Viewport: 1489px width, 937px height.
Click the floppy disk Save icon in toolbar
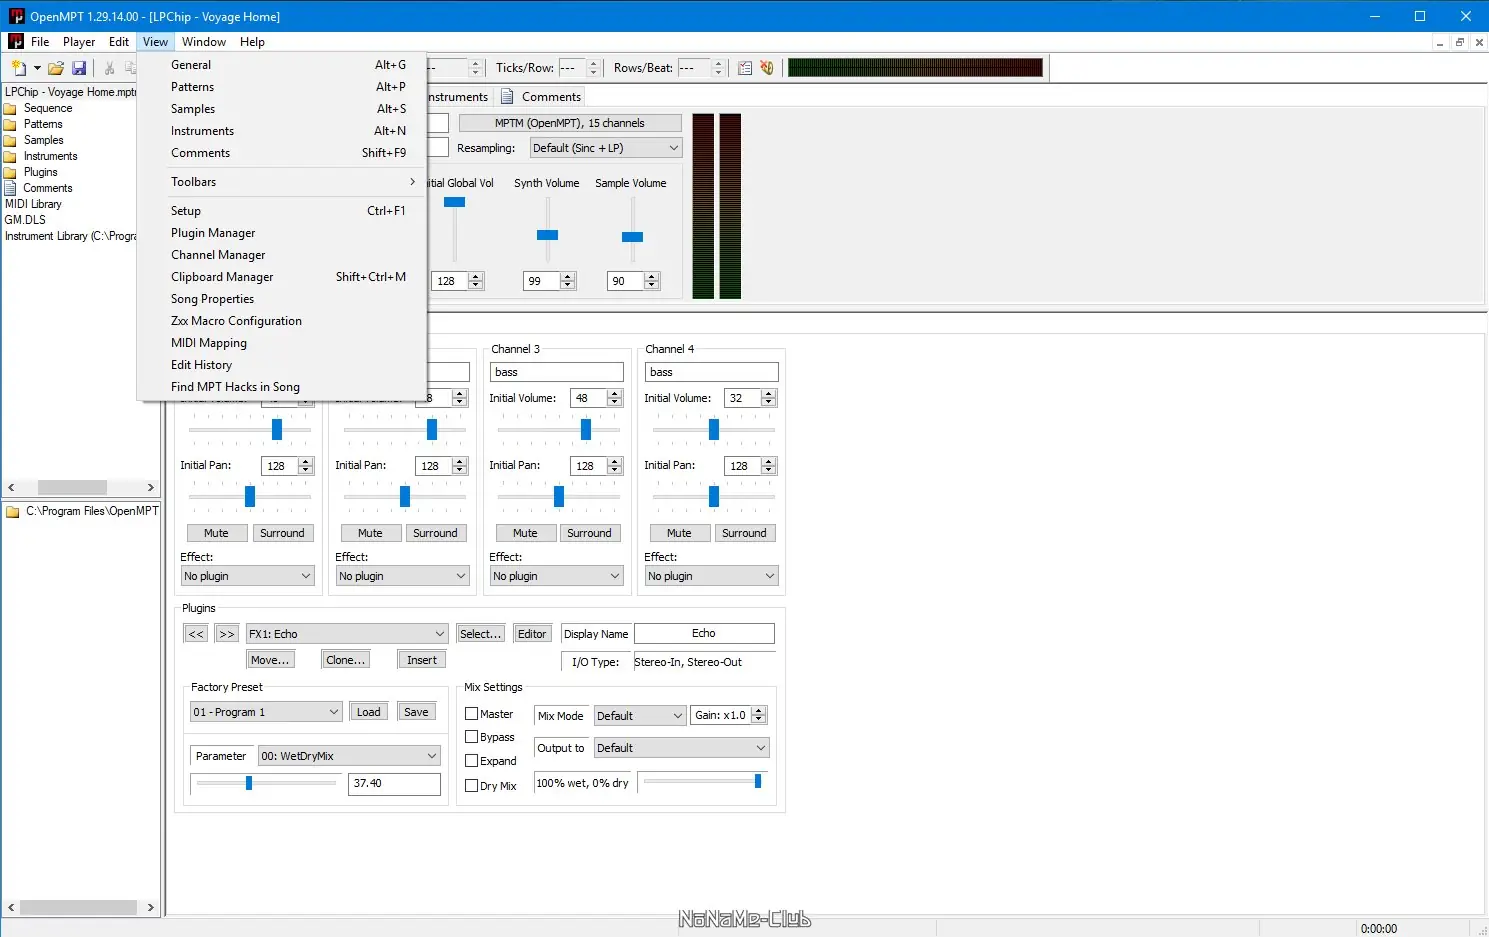[79, 68]
